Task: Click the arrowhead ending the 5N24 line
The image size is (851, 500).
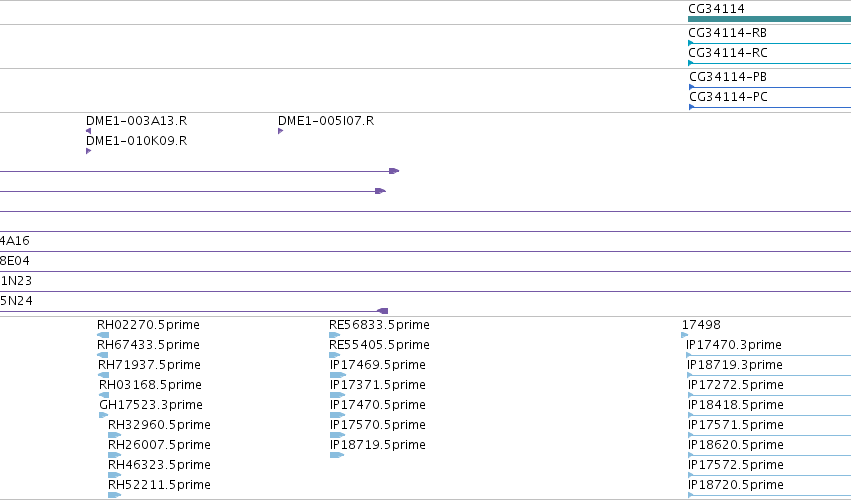Action: (x=383, y=311)
